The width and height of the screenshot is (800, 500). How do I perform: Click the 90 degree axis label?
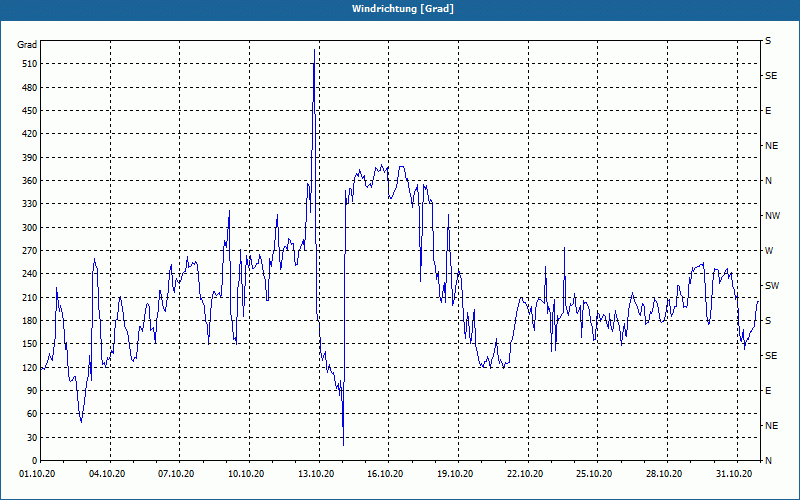click(32, 390)
